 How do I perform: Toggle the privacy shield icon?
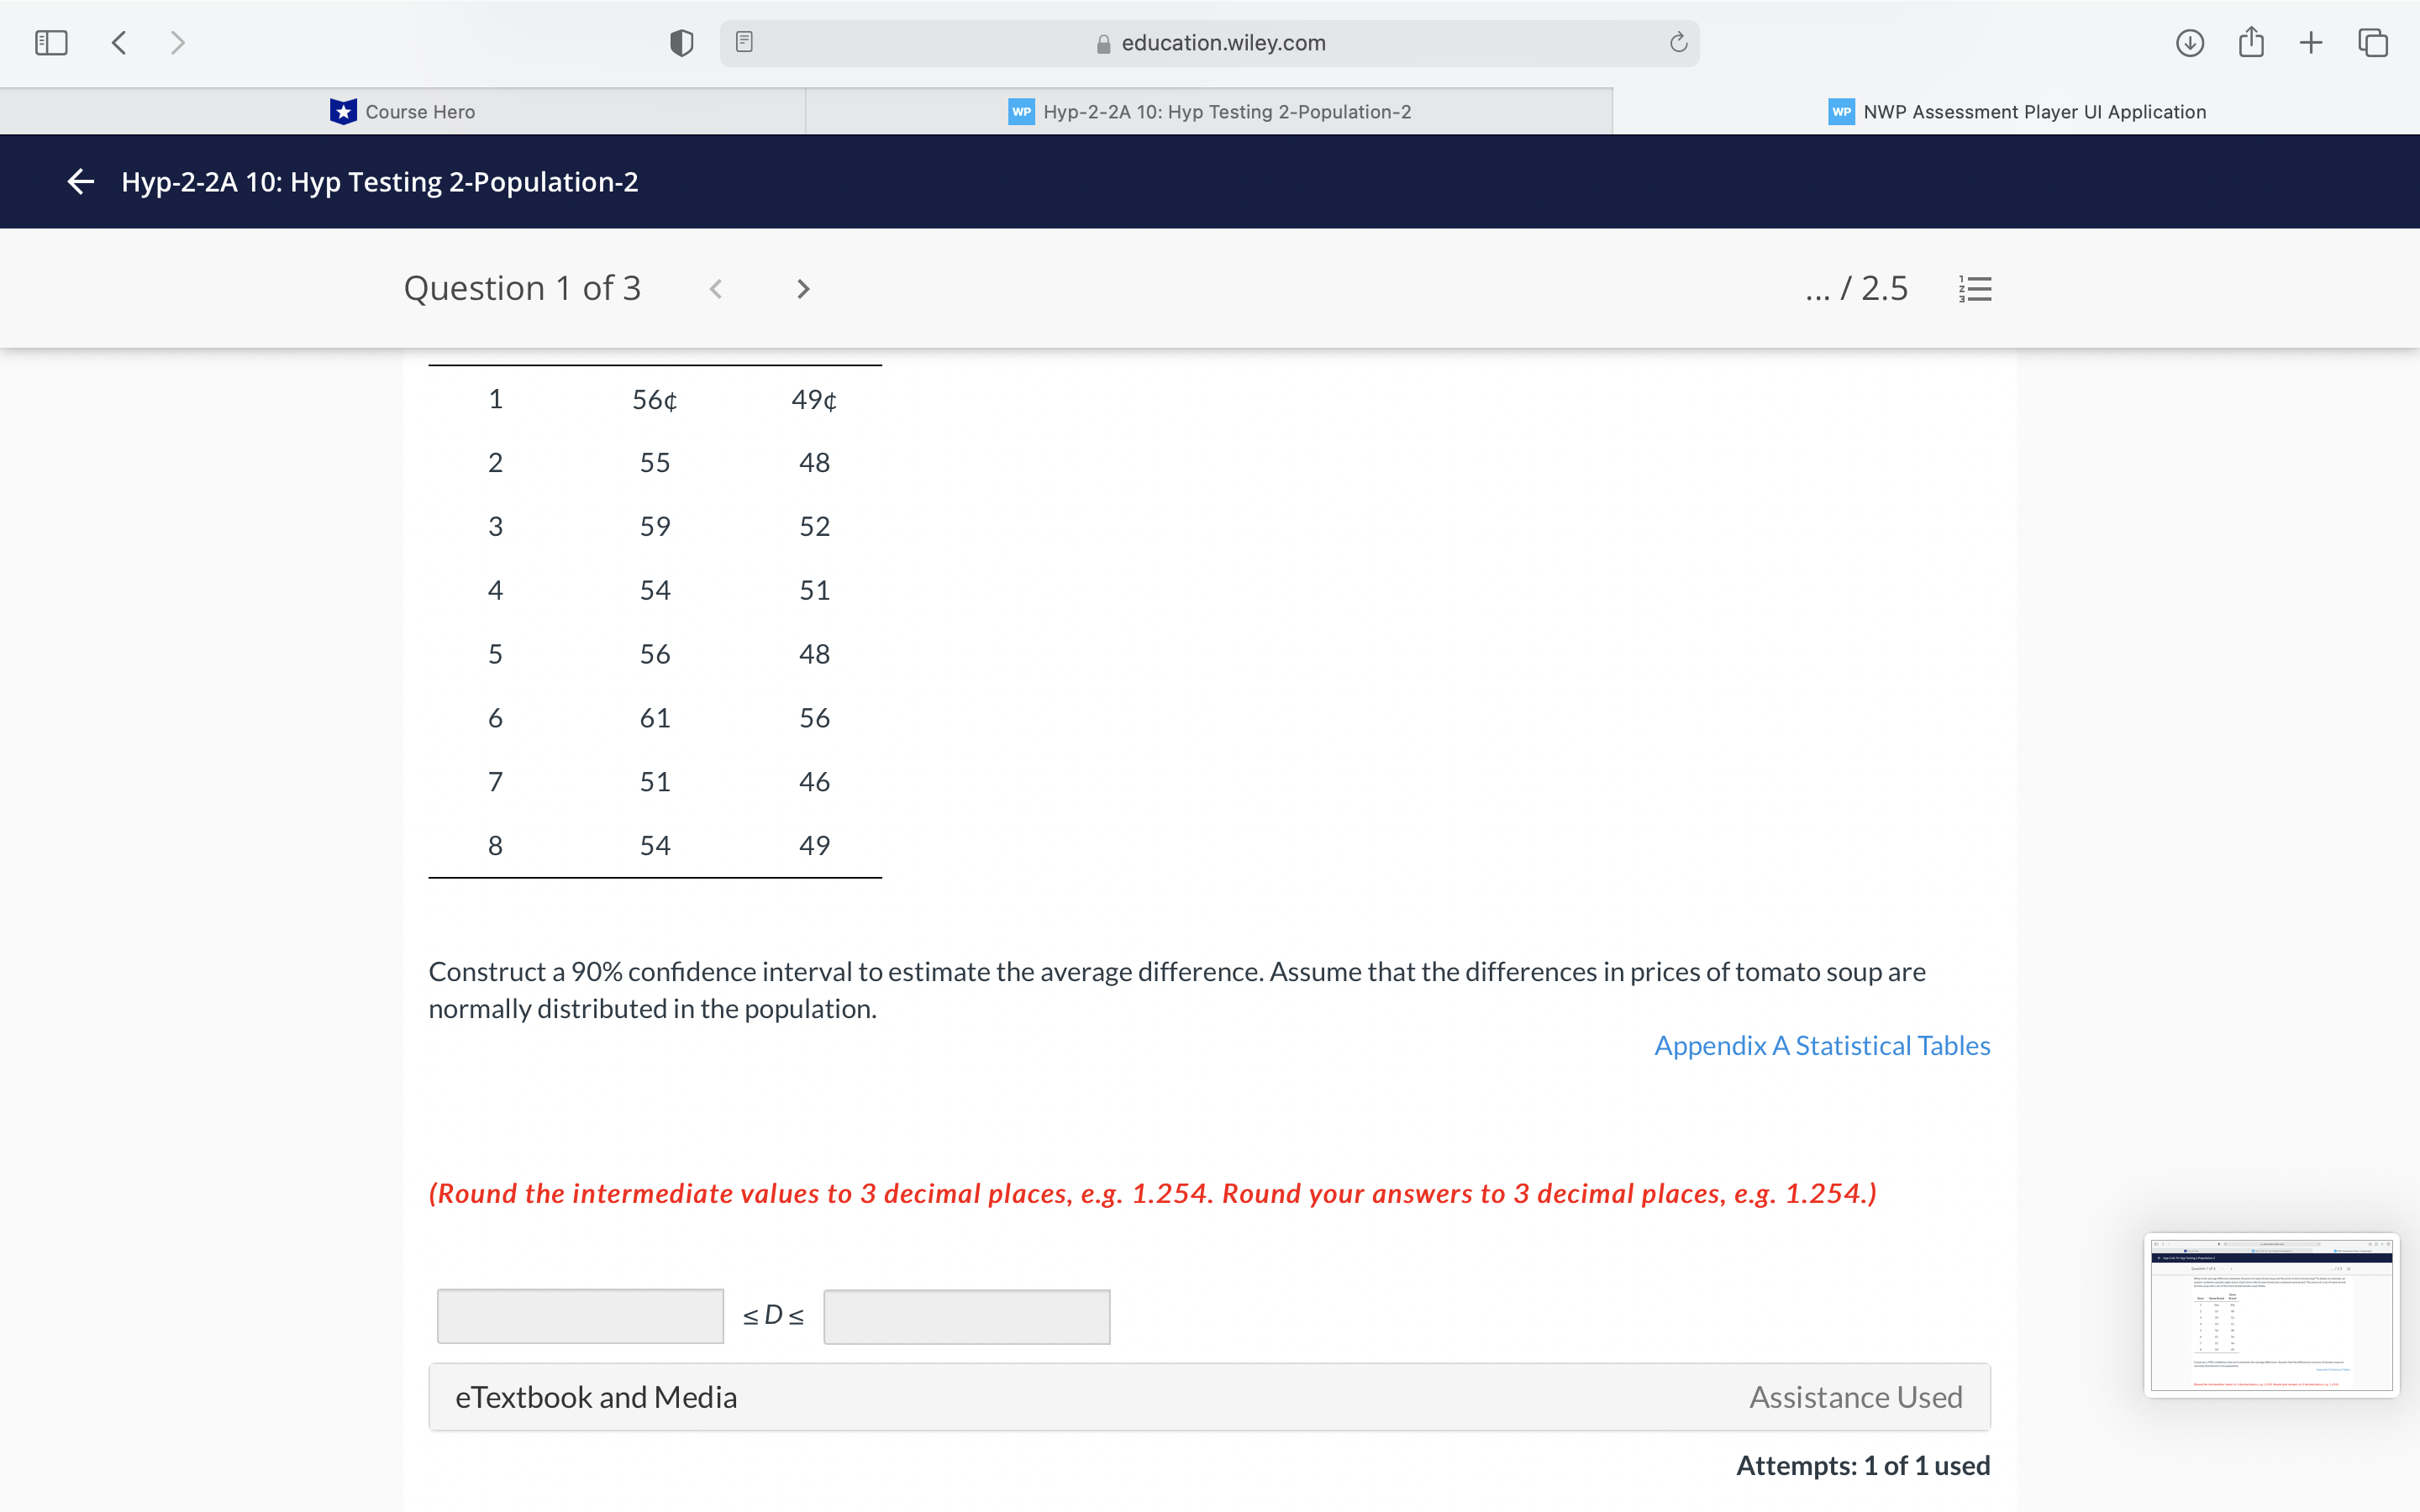click(x=680, y=42)
